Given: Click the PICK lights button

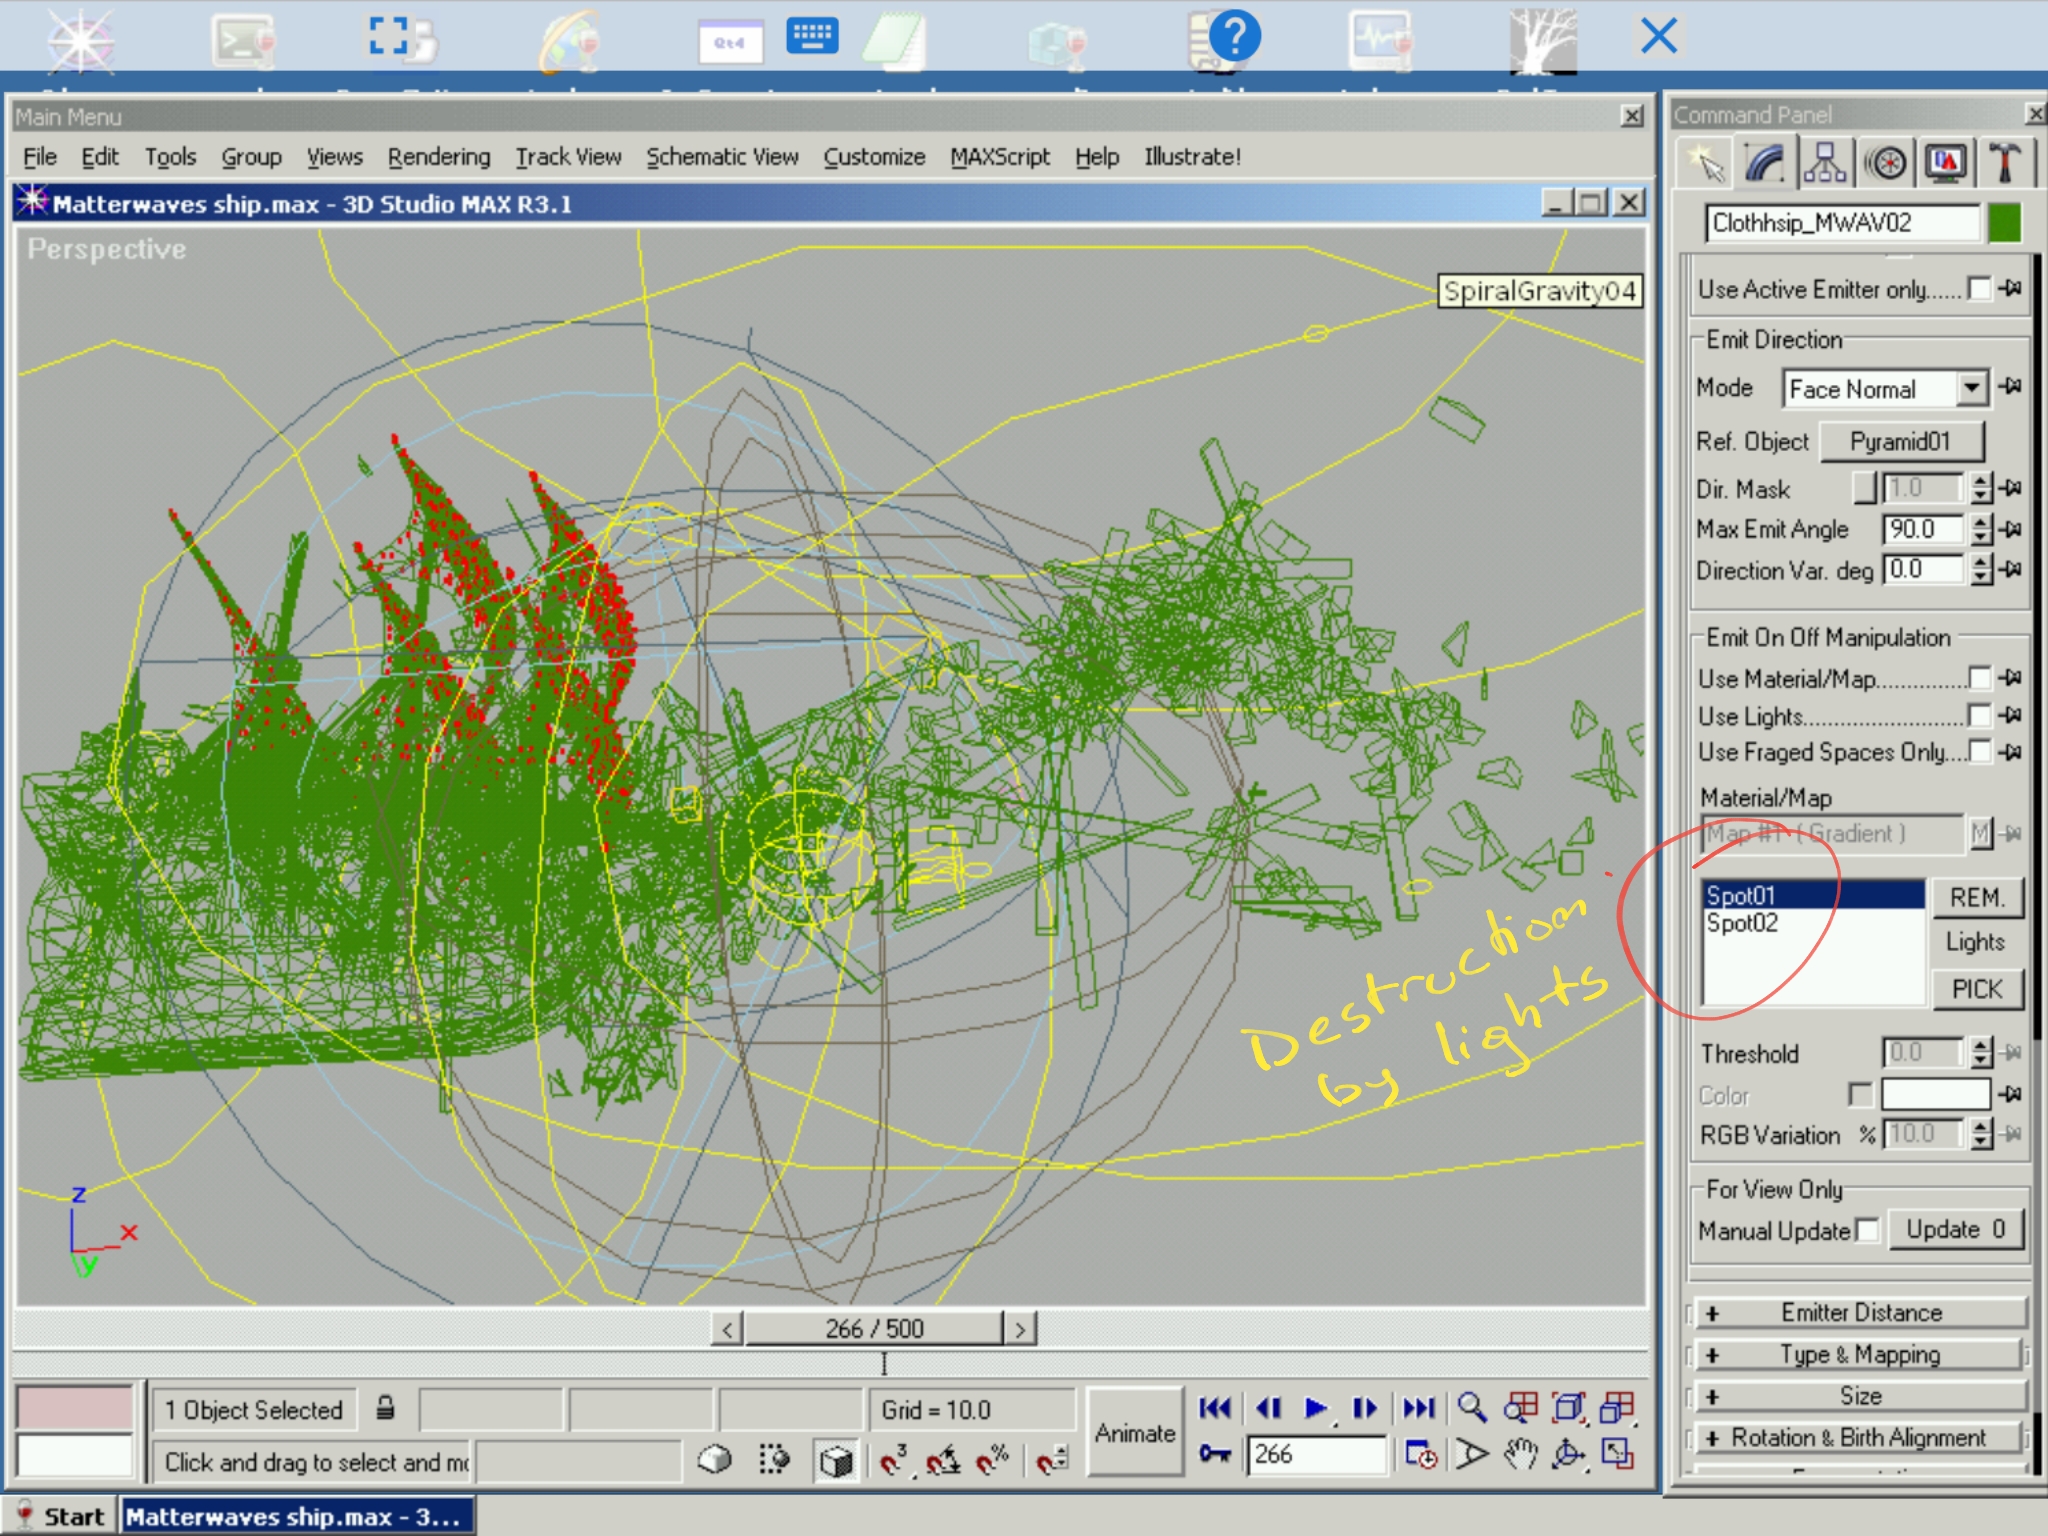Looking at the screenshot, I should pyautogui.click(x=1976, y=989).
